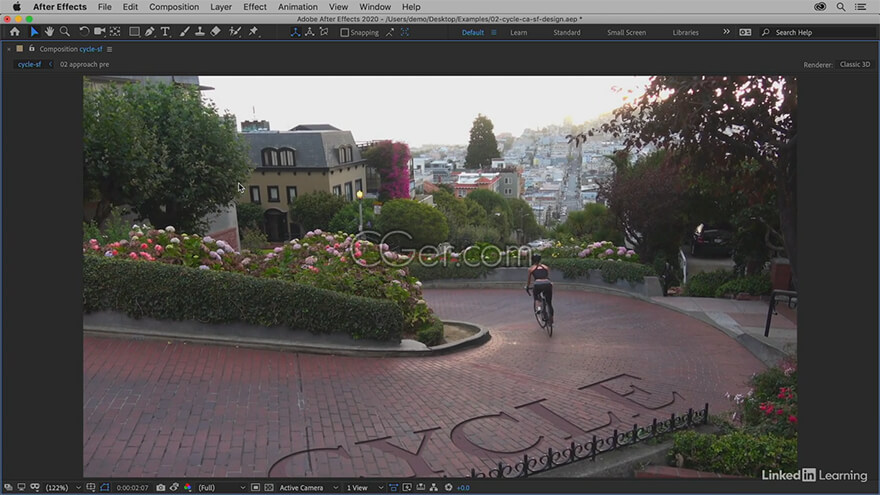The image size is (880, 495).
Task: Select the Pen tool
Action: (149, 32)
